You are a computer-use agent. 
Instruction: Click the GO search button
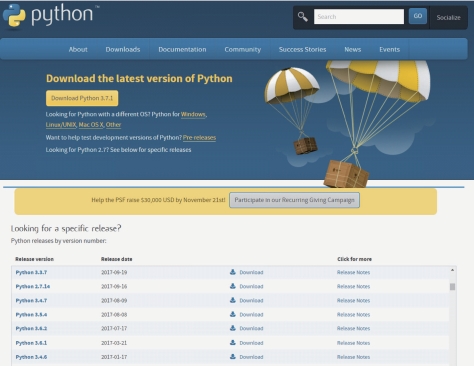coord(418,16)
